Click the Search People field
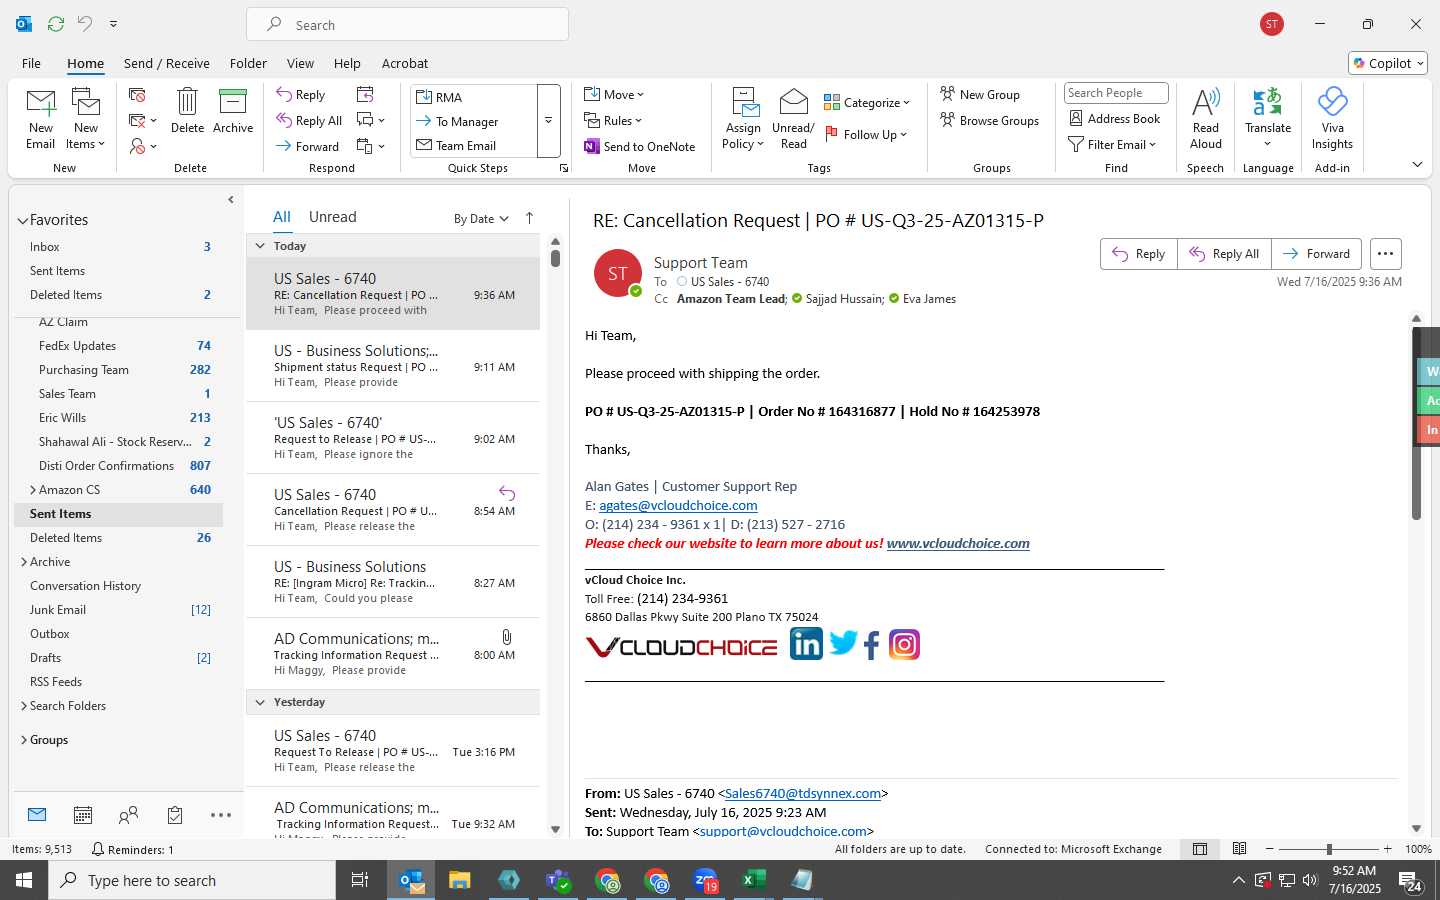The height and width of the screenshot is (900, 1440). pyautogui.click(x=1116, y=93)
